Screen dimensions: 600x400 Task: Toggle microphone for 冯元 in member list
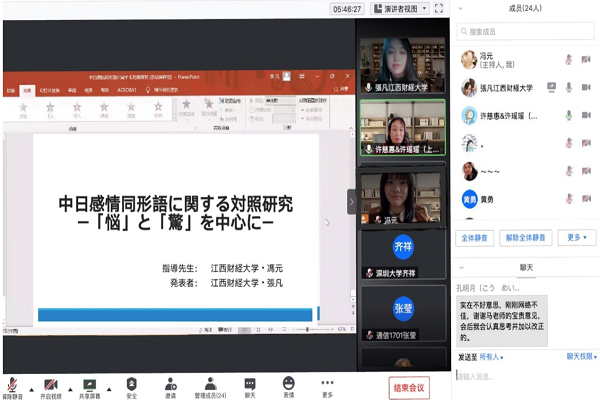point(569,60)
